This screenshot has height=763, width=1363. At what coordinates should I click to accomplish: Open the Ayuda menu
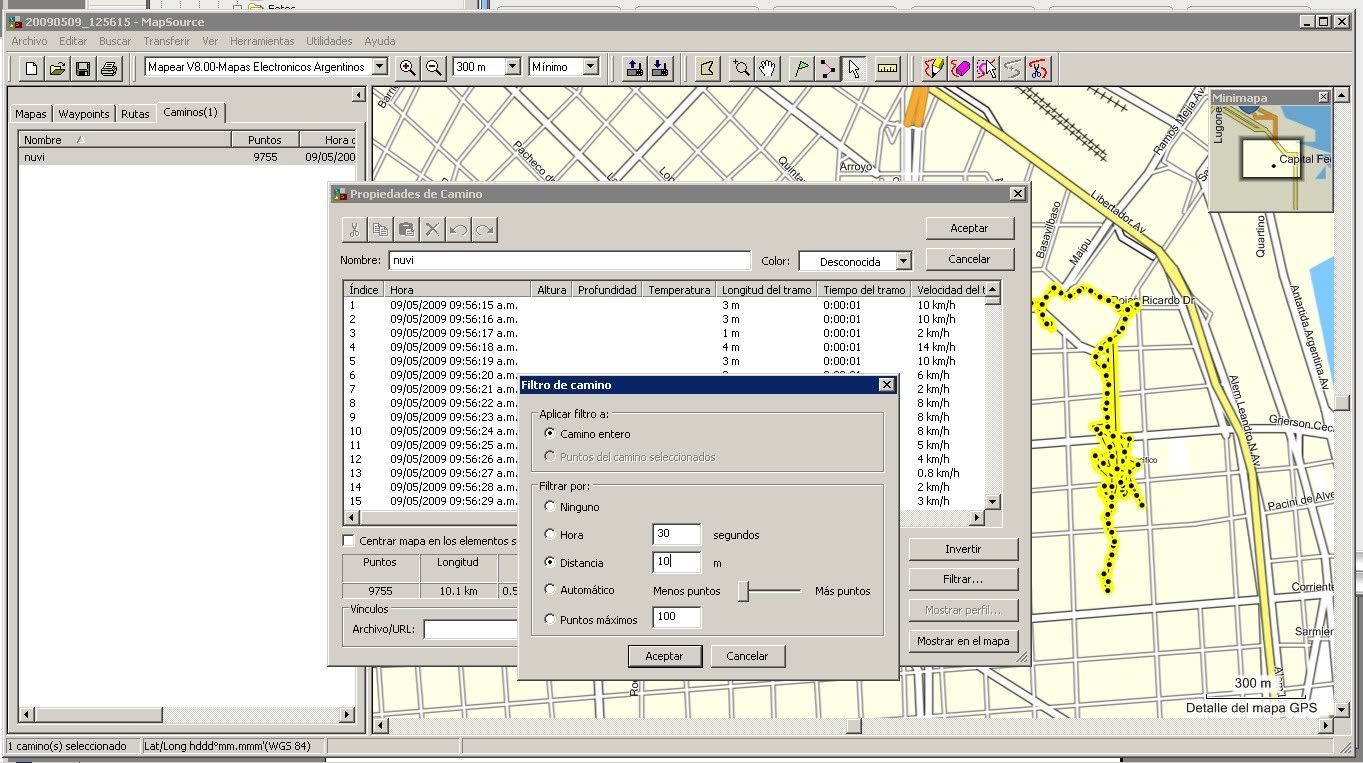coord(380,41)
